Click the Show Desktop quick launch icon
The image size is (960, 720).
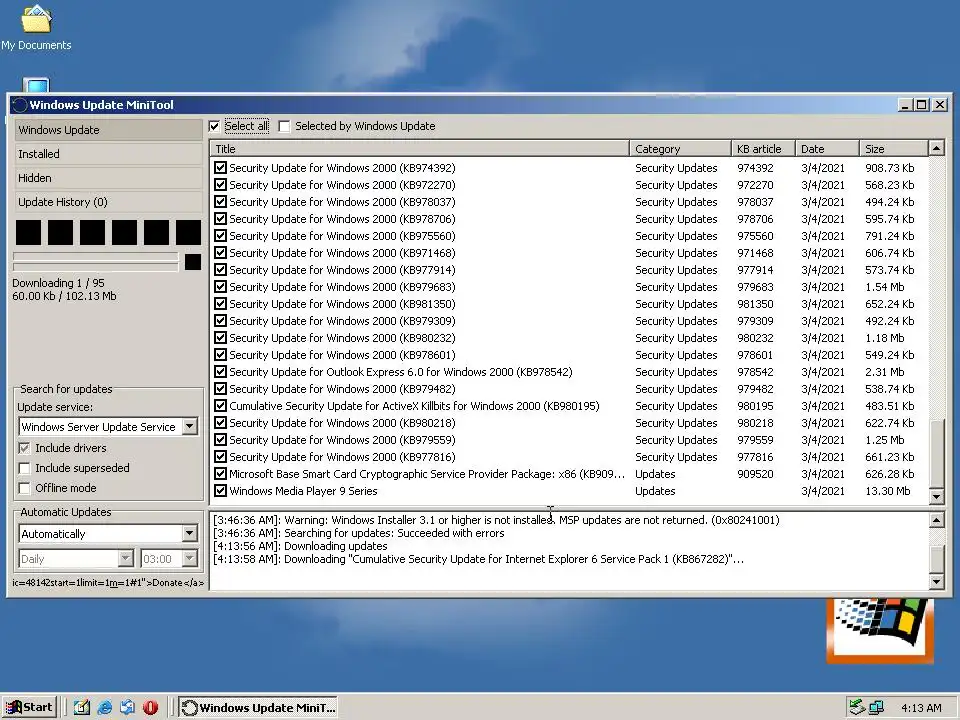(x=81, y=707)
